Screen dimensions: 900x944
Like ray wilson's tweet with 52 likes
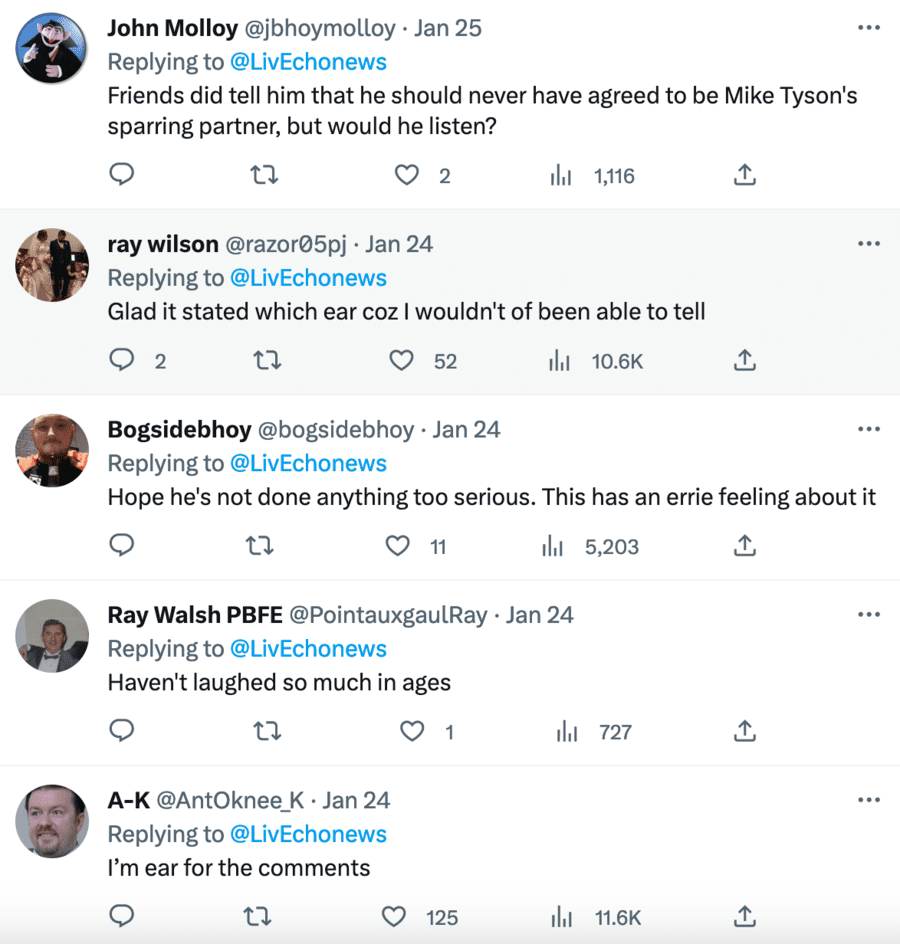(402, 361)
